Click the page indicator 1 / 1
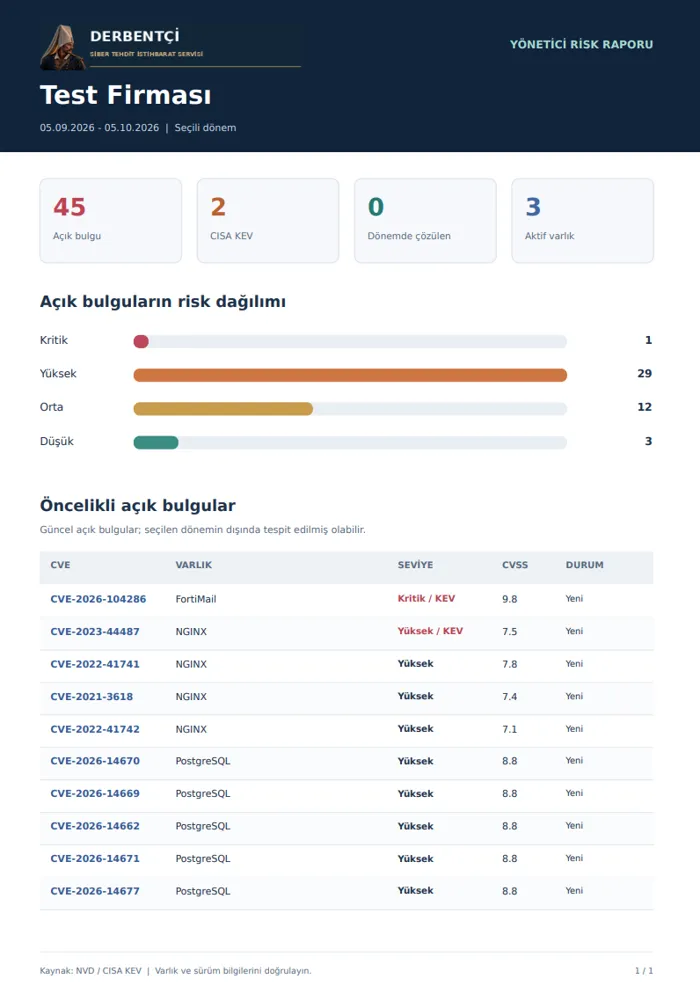The image size is (700, 1008). point(644,971)
